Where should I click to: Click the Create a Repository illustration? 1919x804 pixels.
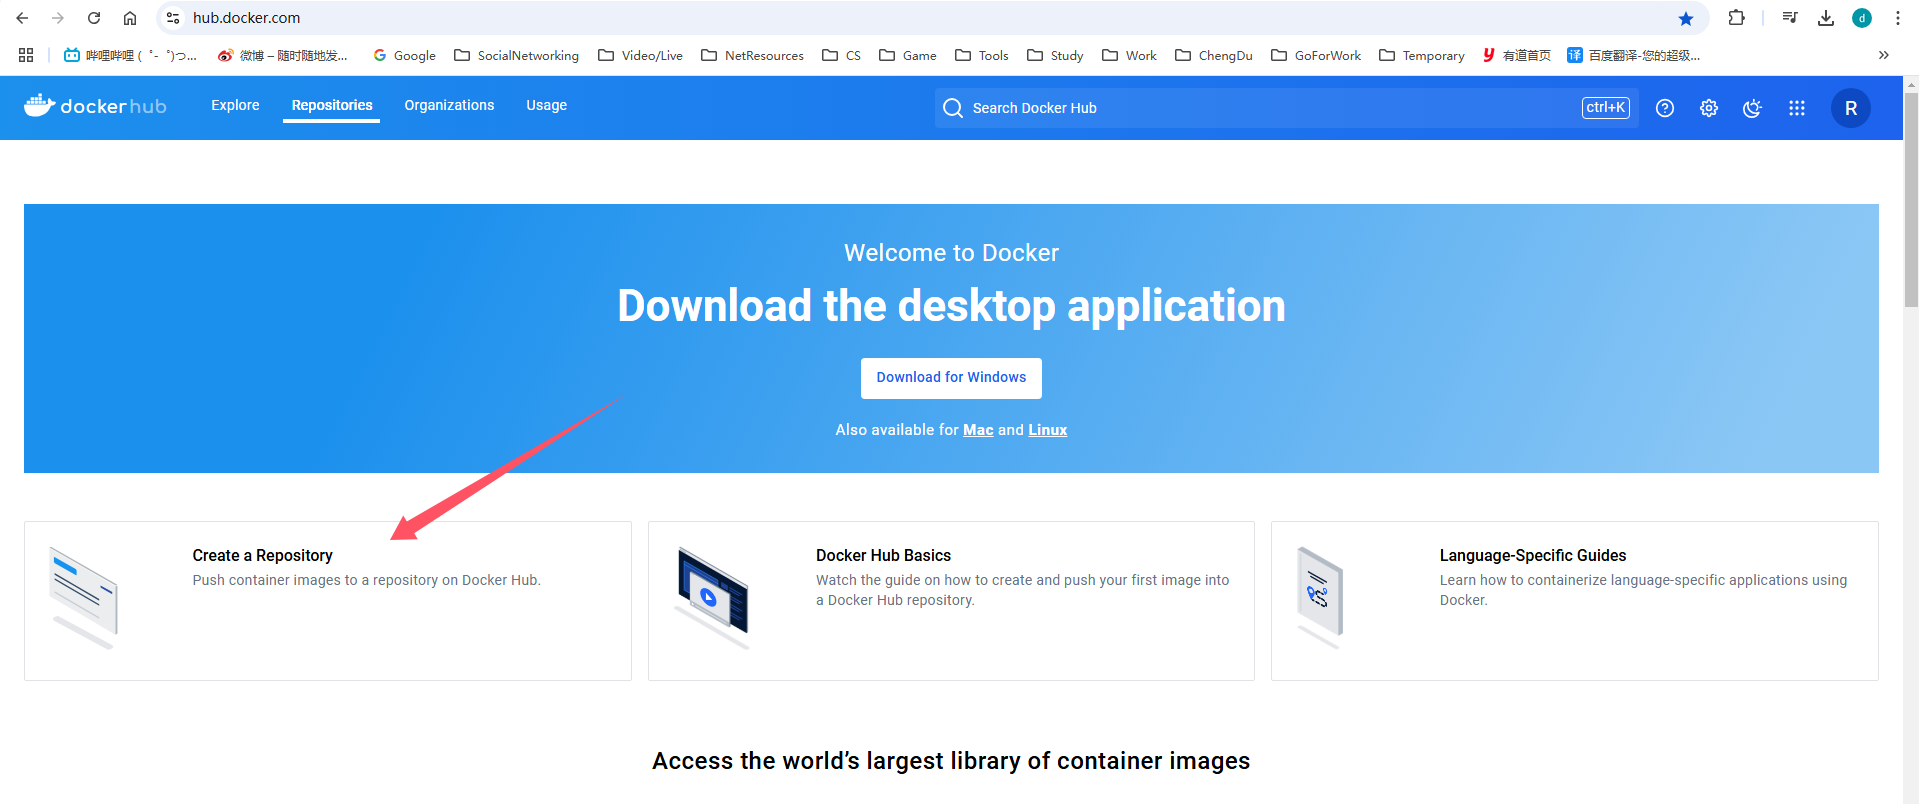point(84,597)
